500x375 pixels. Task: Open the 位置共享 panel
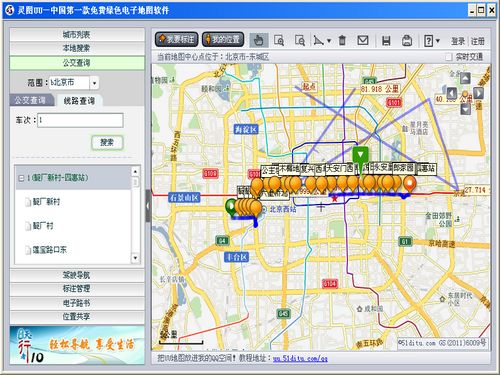pos(77,316)
